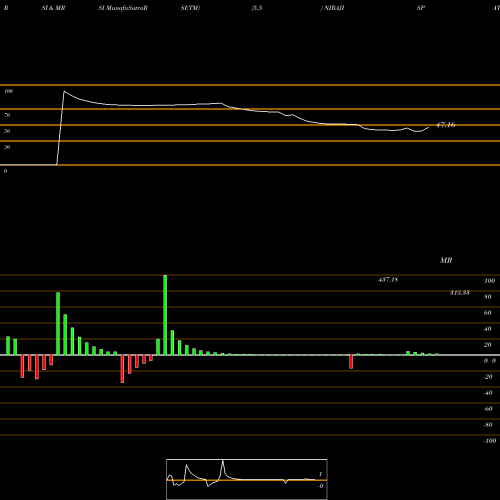
Task: Click the MR axis label 60
Action: [488, 313]
